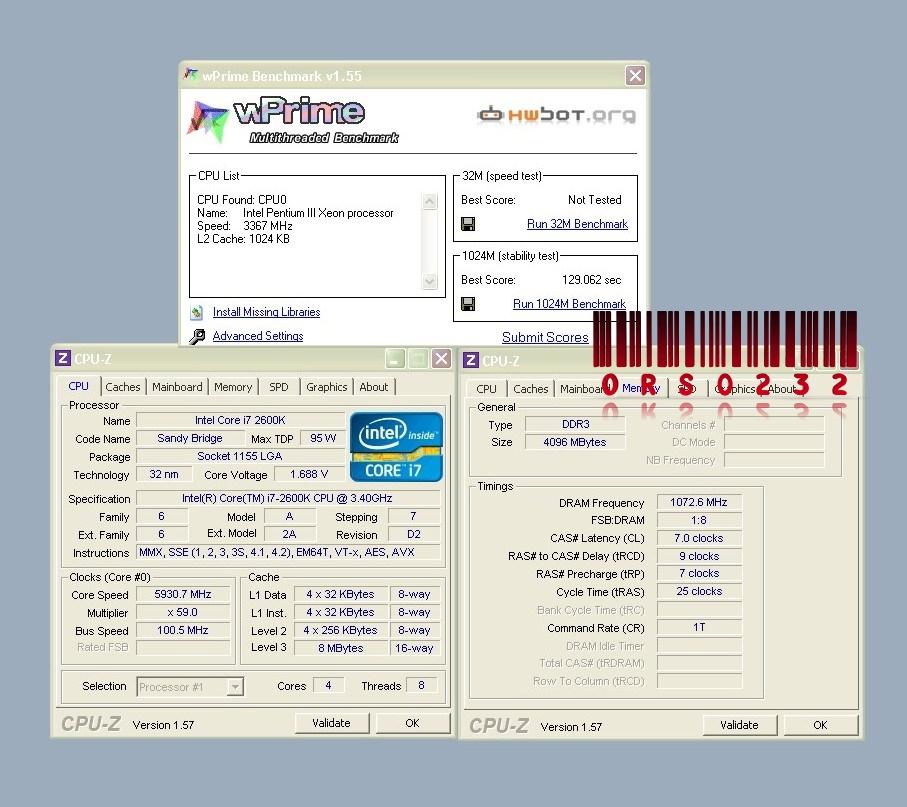Click the CPU List scroll up arrow

click(430, 201)
